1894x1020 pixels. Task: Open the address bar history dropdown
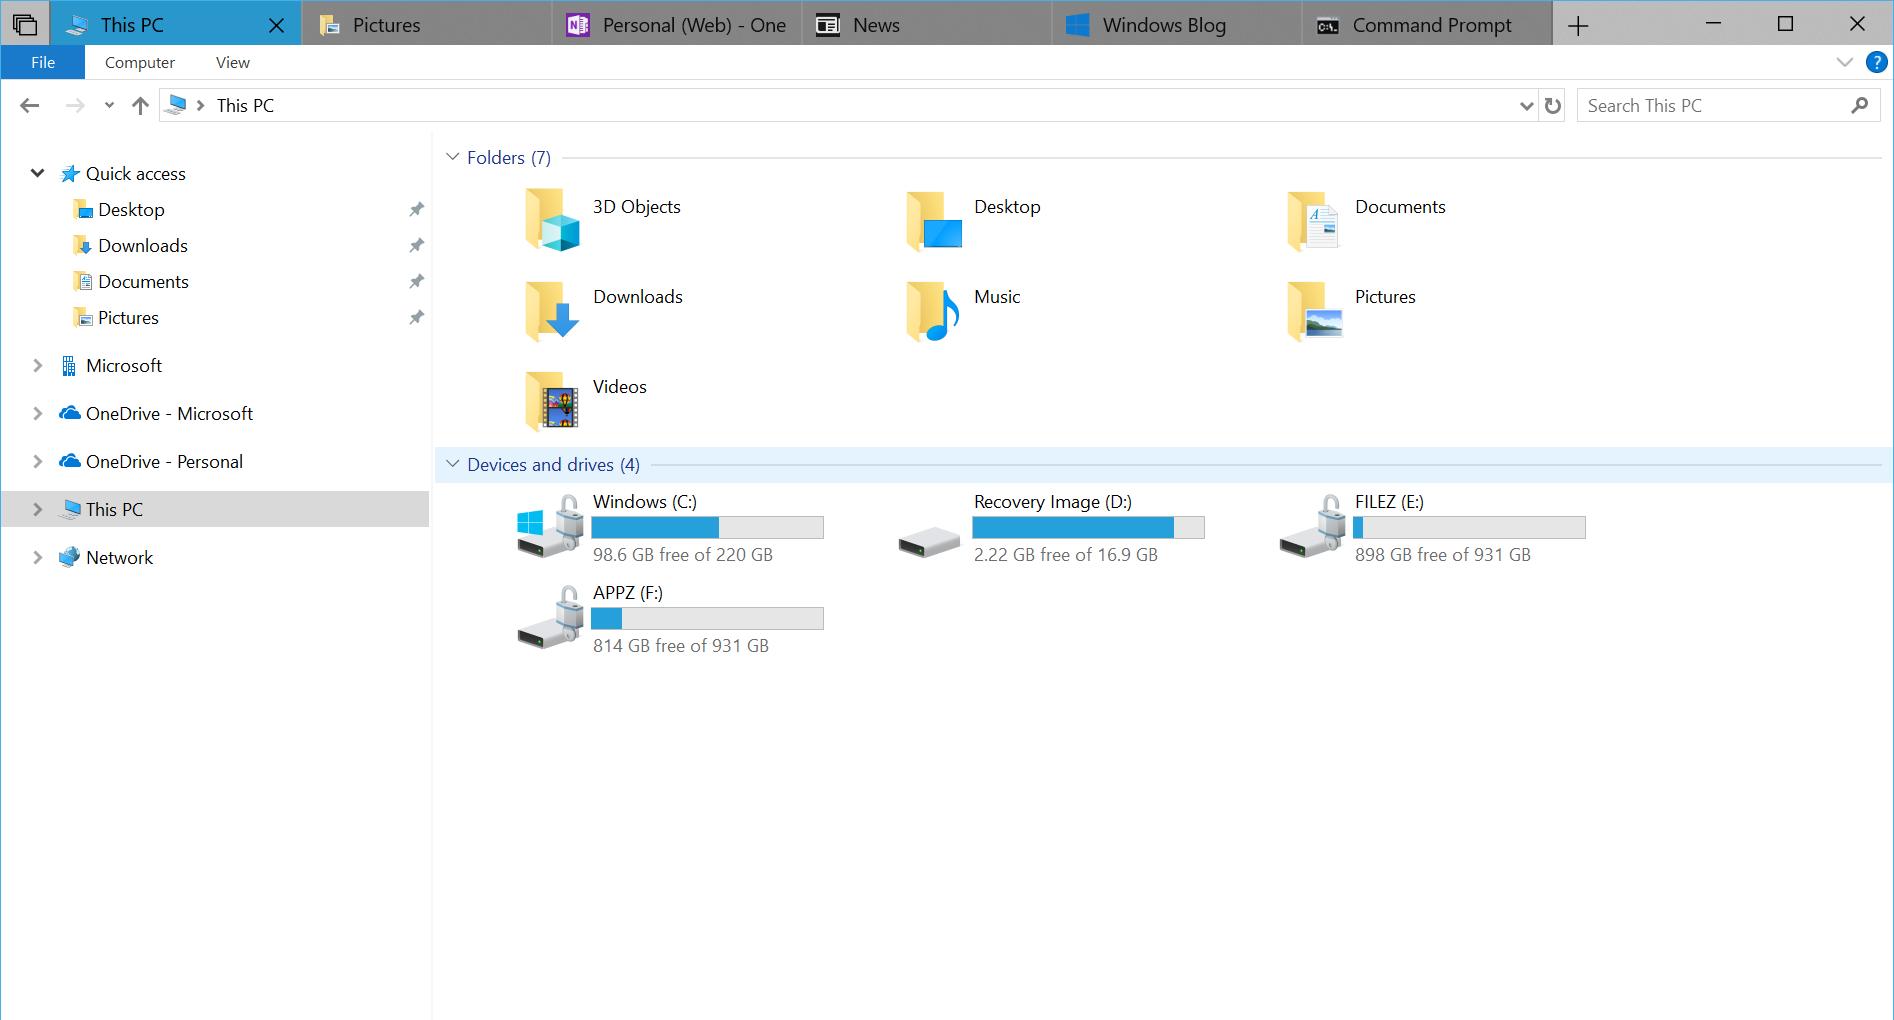[x=1527, y=105]
